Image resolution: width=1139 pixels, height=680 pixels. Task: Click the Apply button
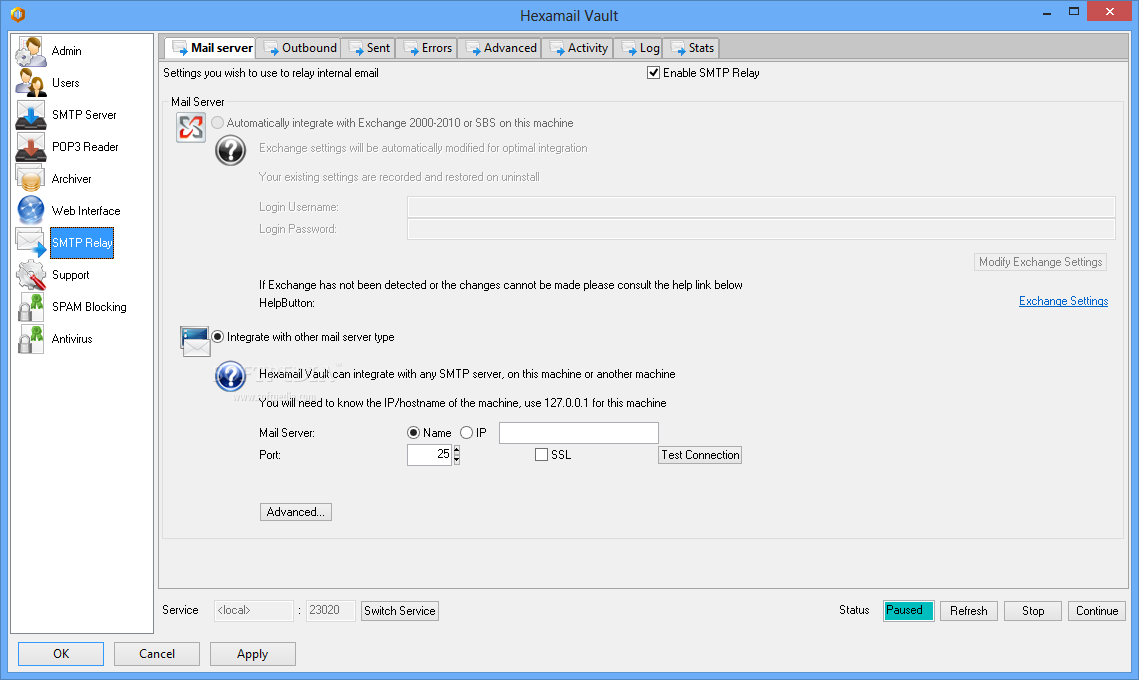click(x=253, y=654)
